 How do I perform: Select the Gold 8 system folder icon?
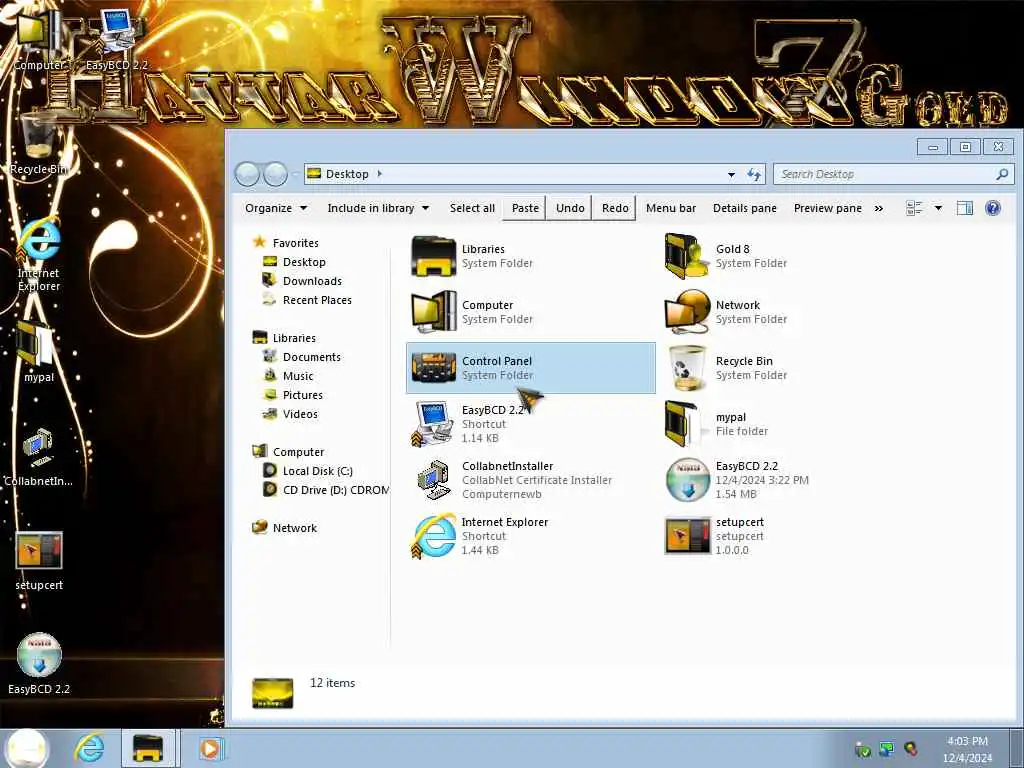687,256
